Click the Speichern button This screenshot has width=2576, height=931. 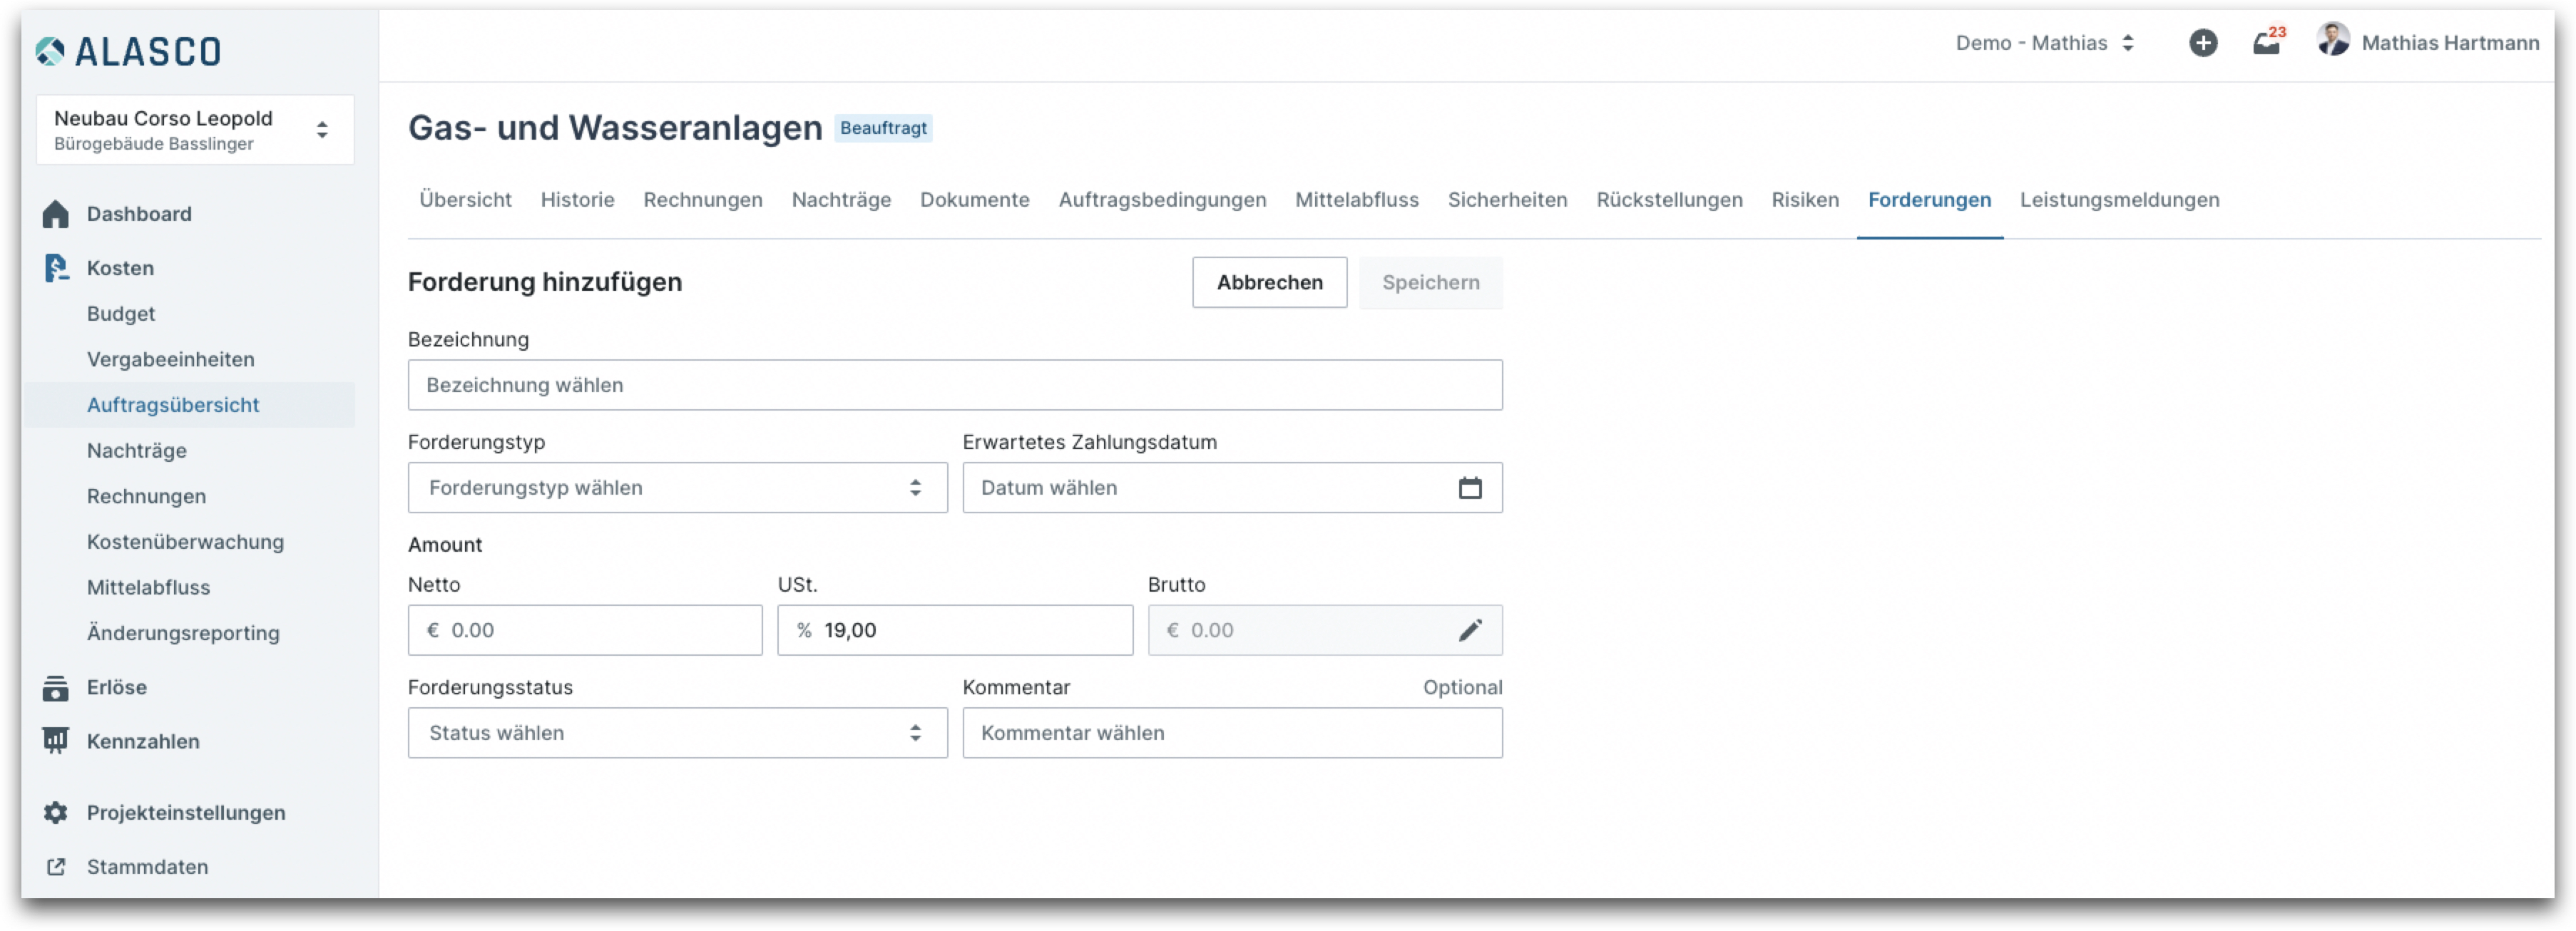1430,283
